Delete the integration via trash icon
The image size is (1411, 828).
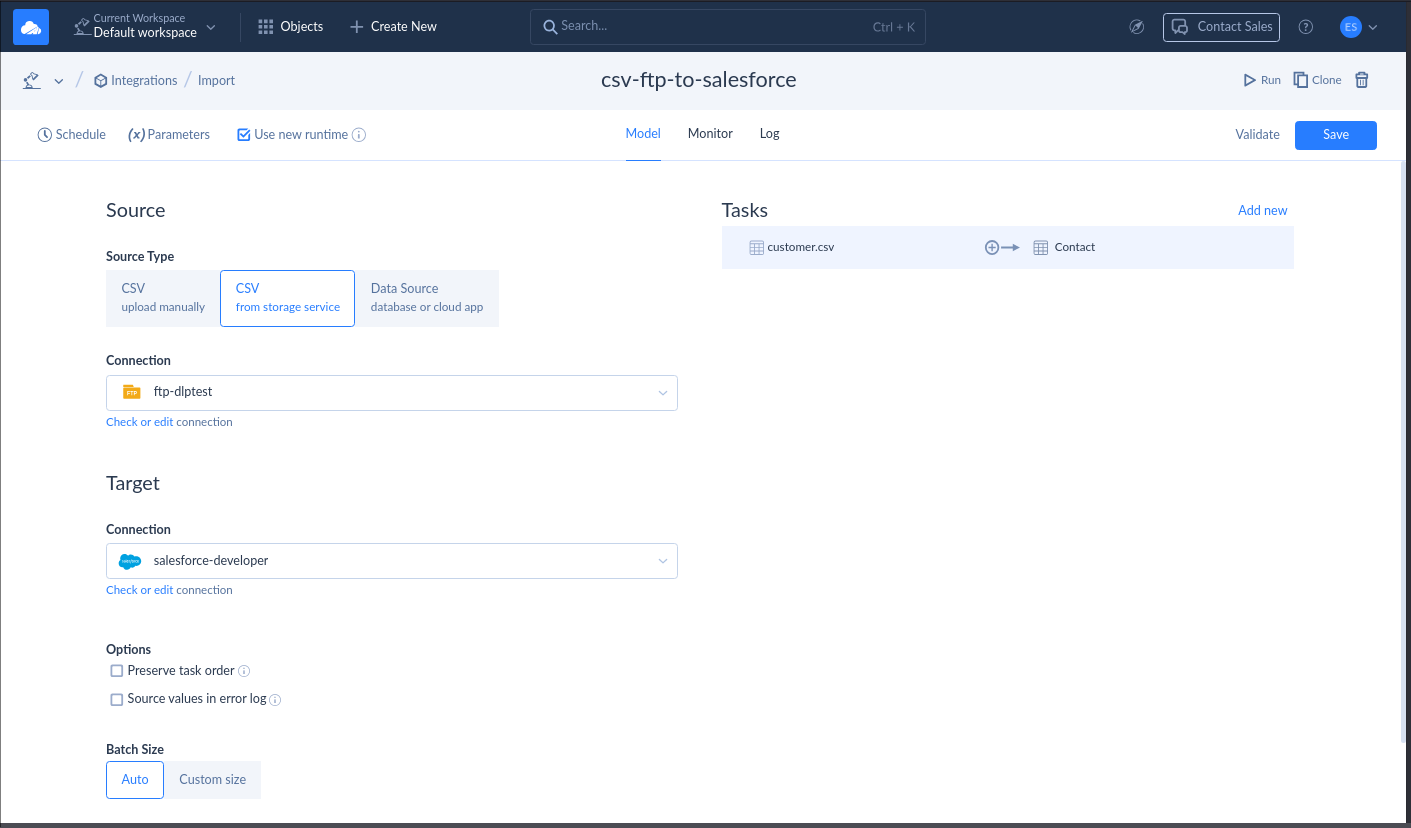pyautogui.click(x=1361, y=79)
